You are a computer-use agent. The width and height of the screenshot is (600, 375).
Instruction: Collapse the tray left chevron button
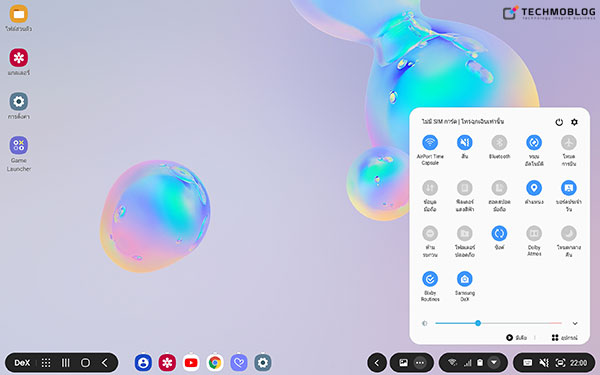click(377, 362)
